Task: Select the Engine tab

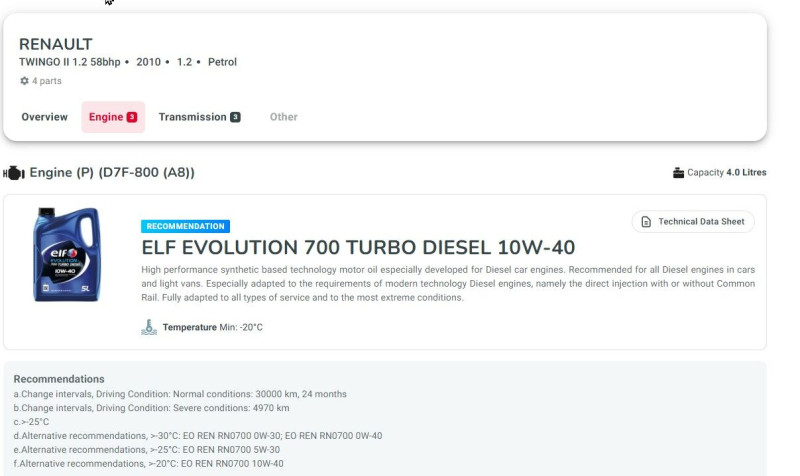Action: (x=113, y=117)
